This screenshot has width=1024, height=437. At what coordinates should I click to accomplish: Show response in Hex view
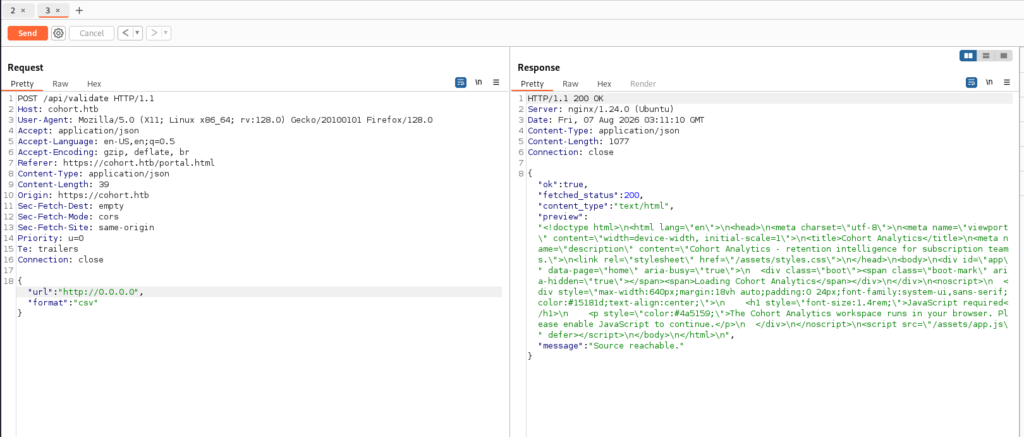604,84
